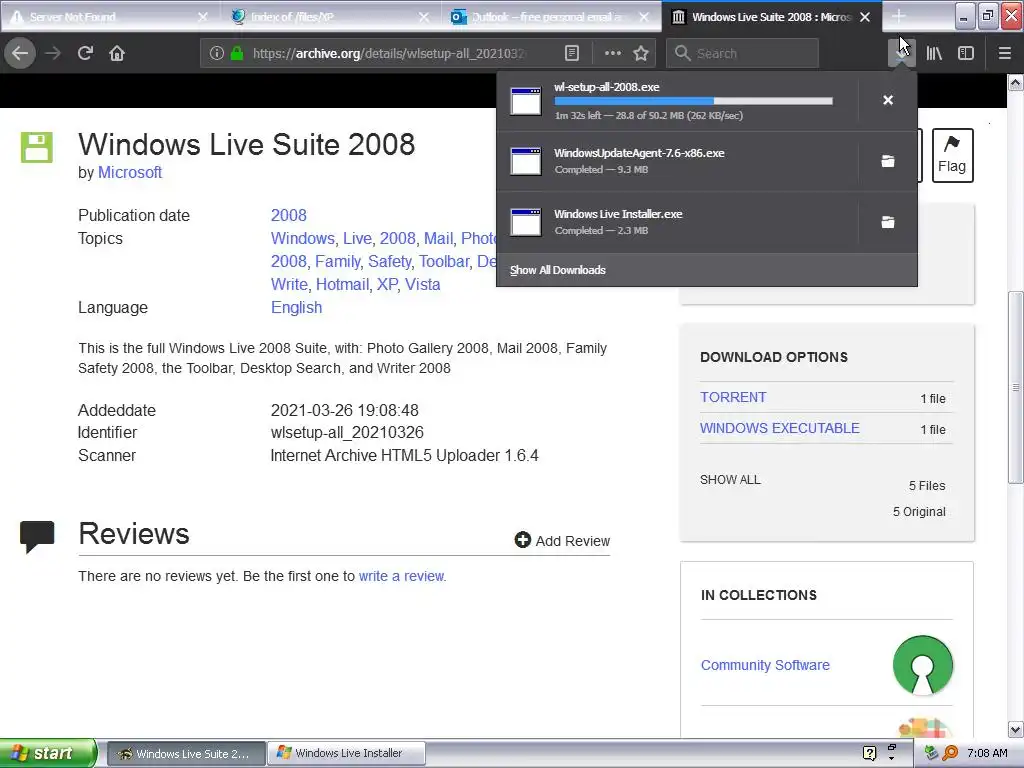Click the Flag button
Viewport: 1024px width, 768px height.
(952, 155)
